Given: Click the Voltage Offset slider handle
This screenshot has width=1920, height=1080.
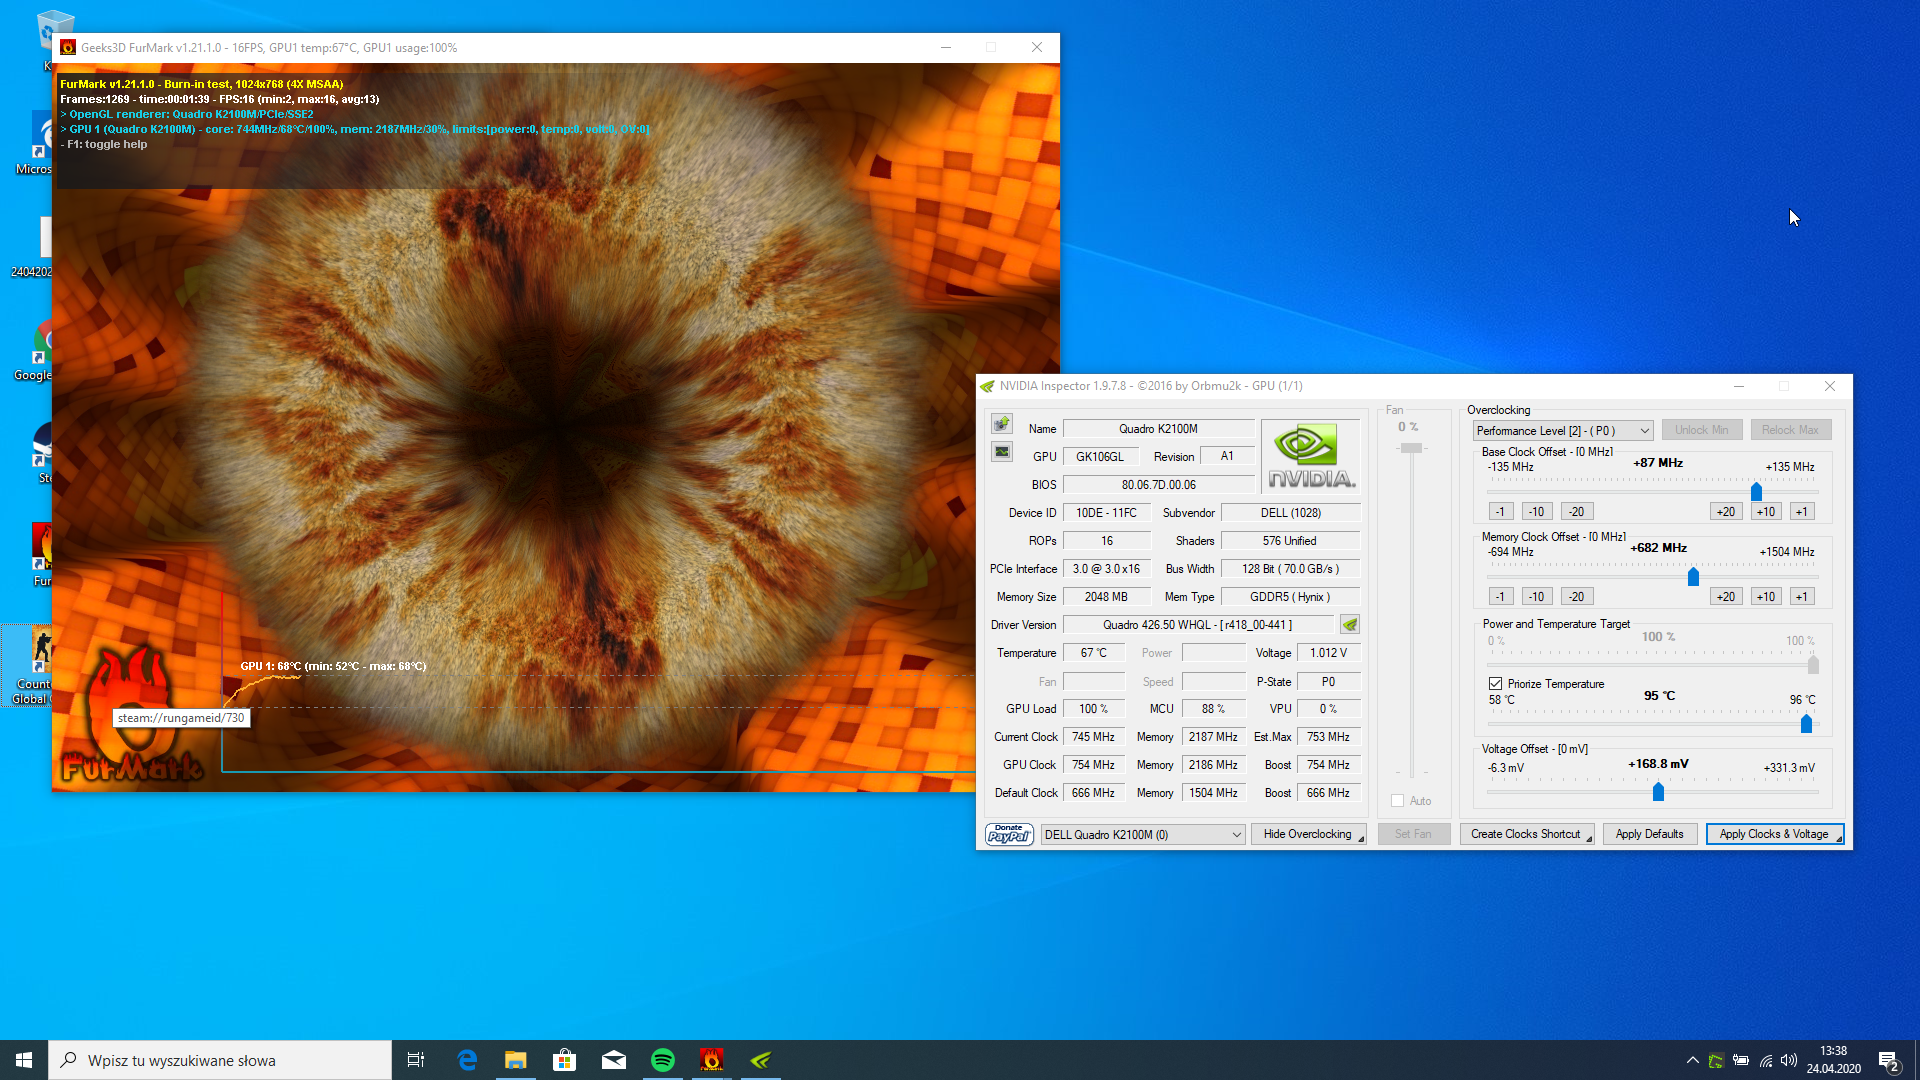Looking at the screenshot, I should [1658, 792].
